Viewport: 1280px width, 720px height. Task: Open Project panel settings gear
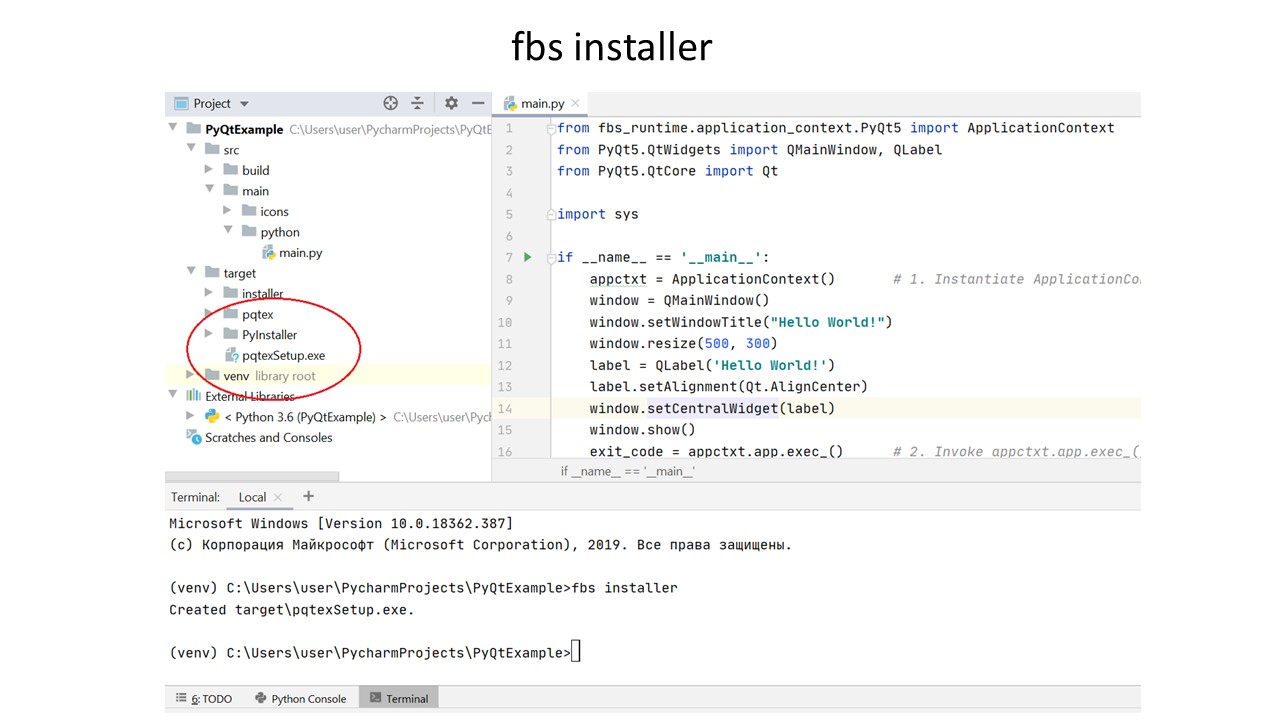(x=451, y=103)
